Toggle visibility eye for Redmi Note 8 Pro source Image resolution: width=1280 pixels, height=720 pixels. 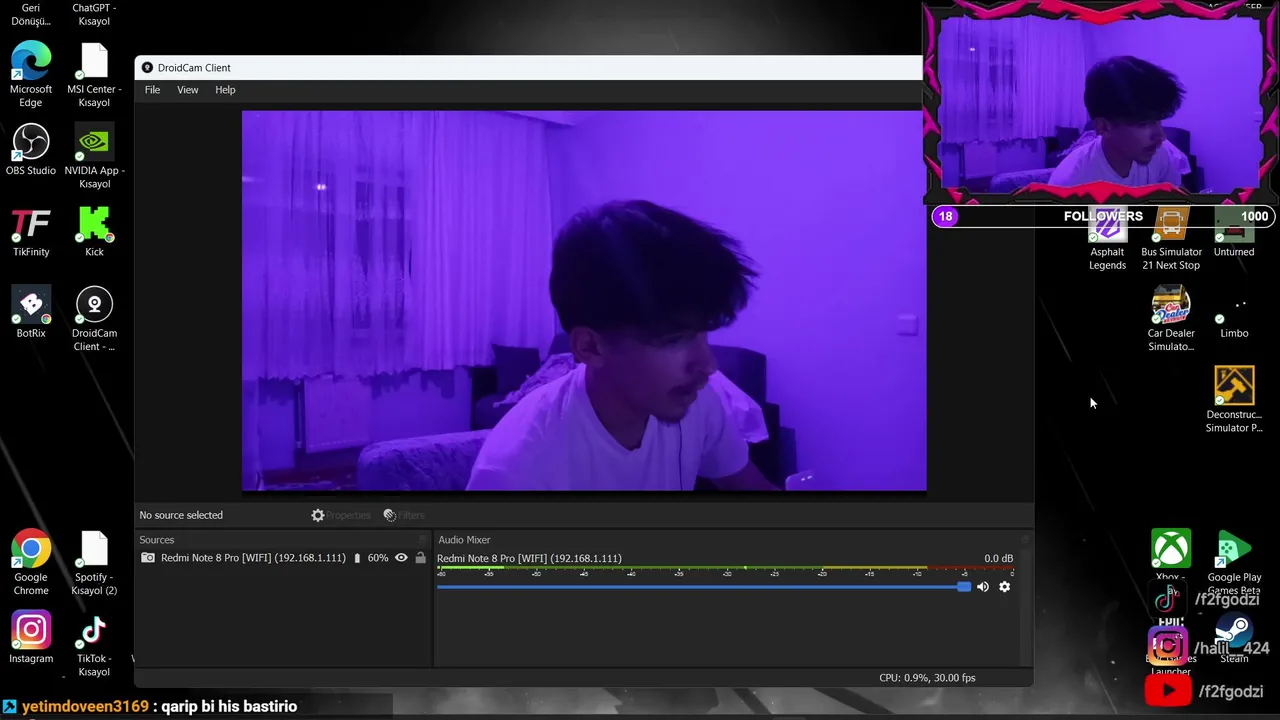click(x=401, y=558)
